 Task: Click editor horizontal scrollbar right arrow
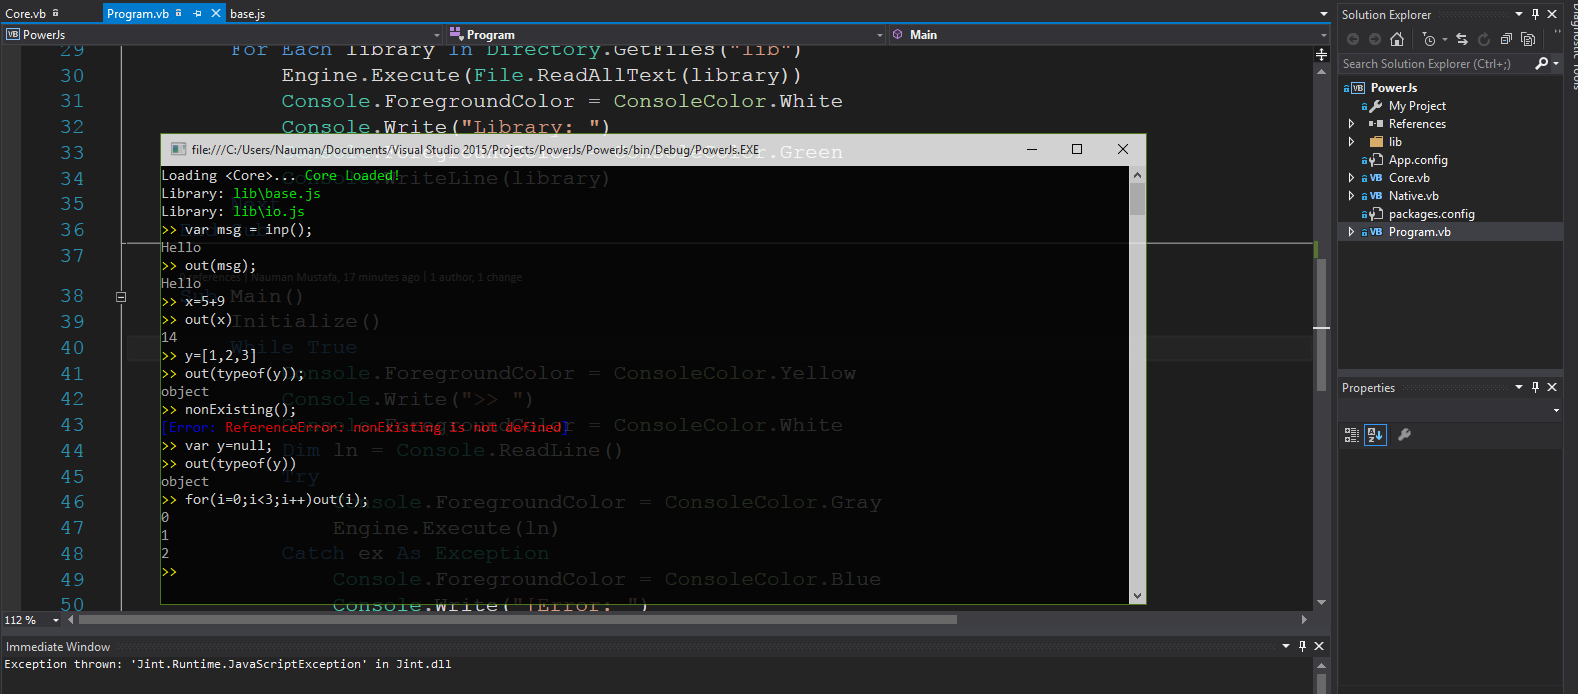pyautogui.click(x=1304, y=620)
